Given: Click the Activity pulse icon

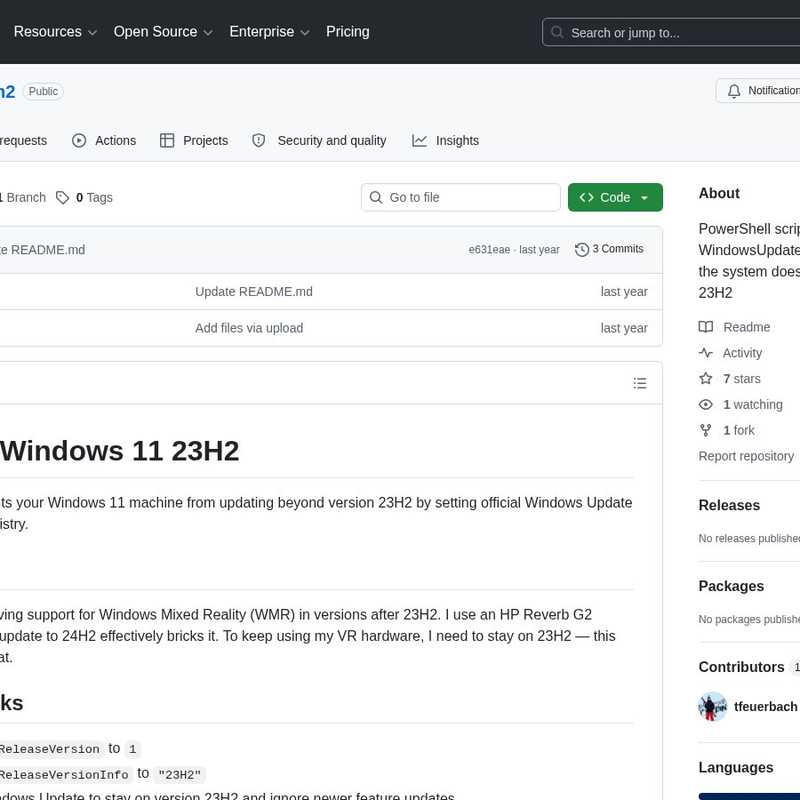Looking at the screenshot, I should pos(706,353).
